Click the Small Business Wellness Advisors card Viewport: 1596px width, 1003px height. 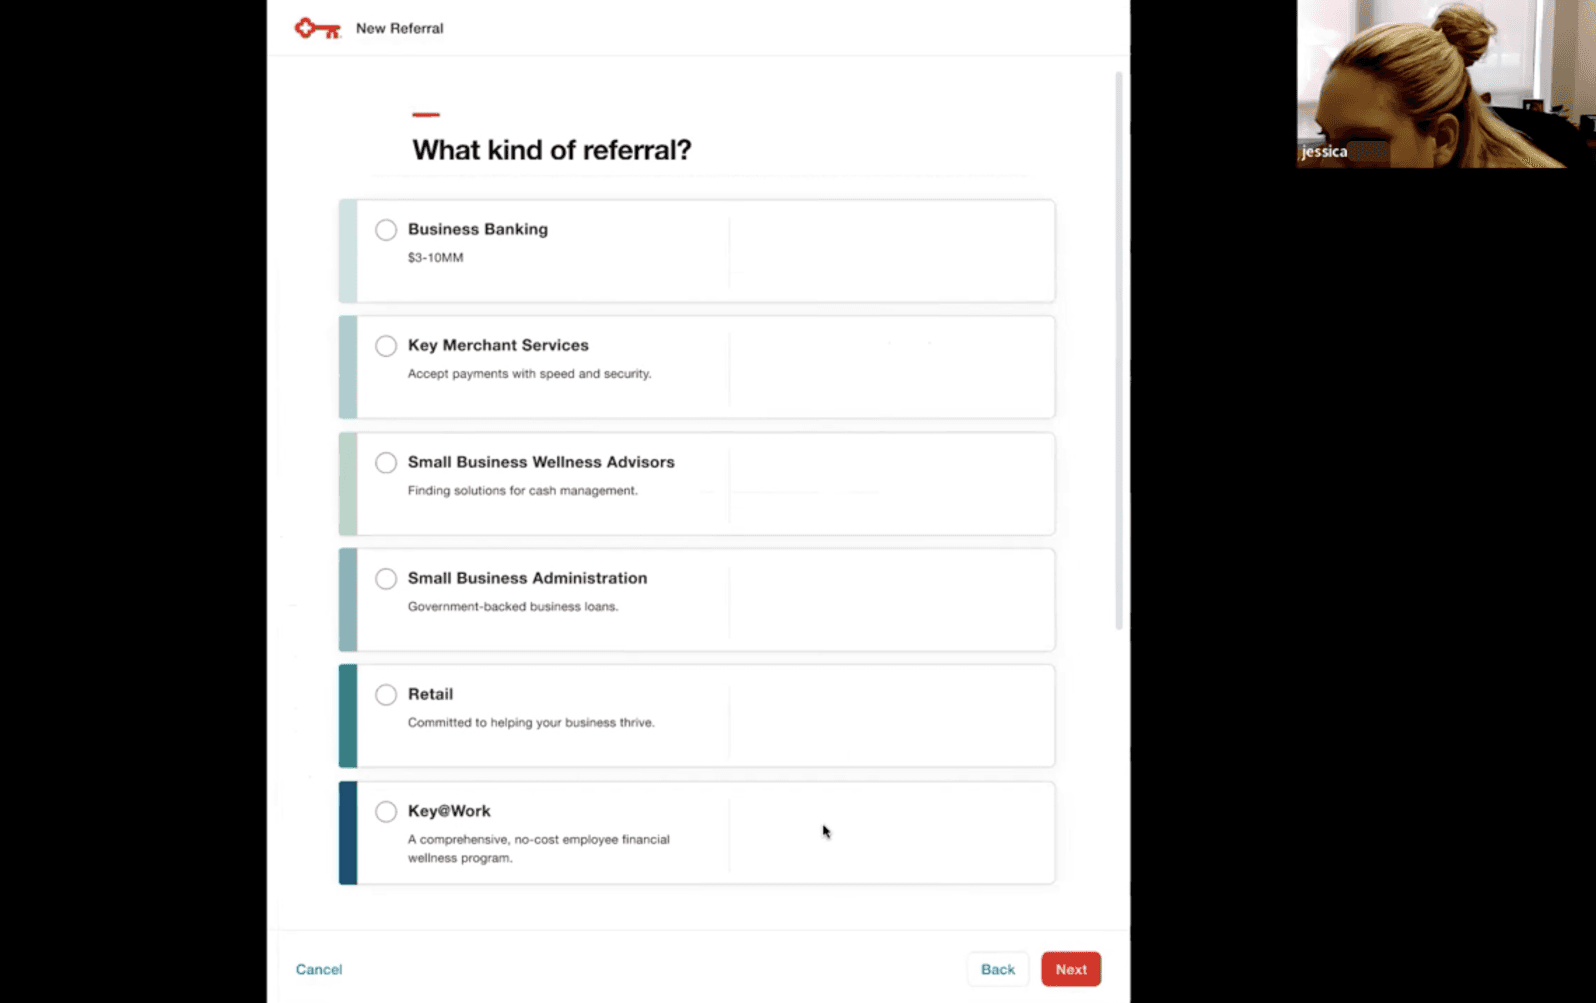pyautogui.click(x=696, y=483)
